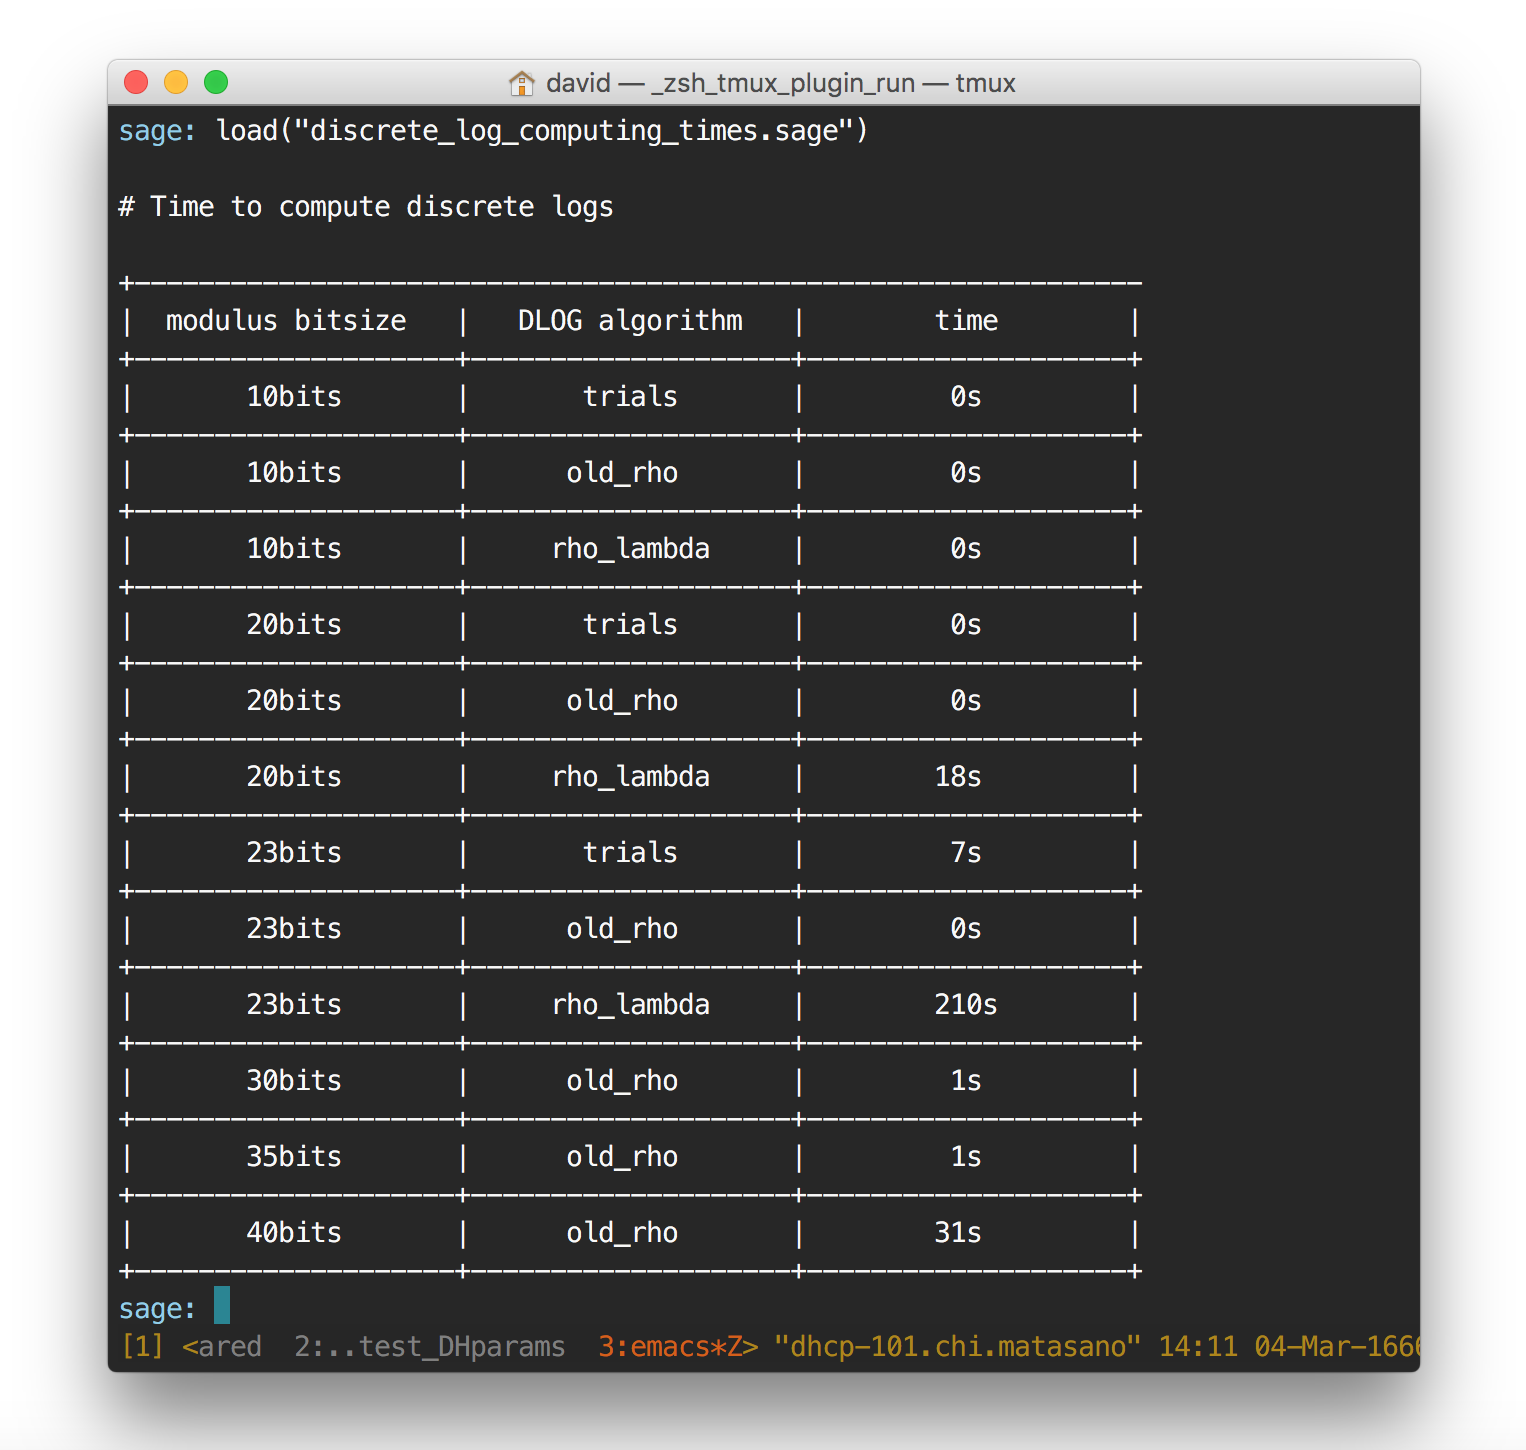The width and height of the screenshot is (1526, 1450).
Task: Click the load discrete_log_computing_times.sage command
Action: (542, 131)
